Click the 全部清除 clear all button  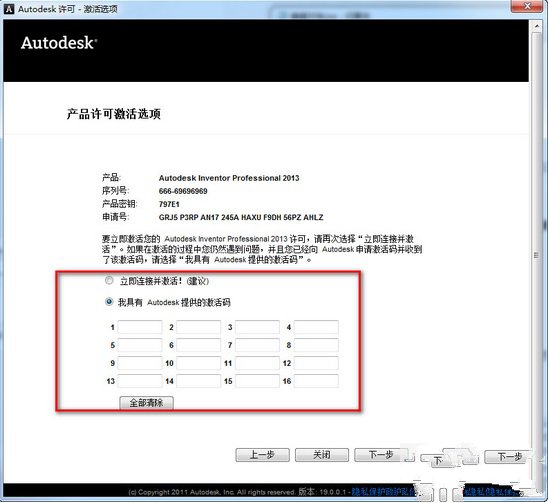[146, 403]
